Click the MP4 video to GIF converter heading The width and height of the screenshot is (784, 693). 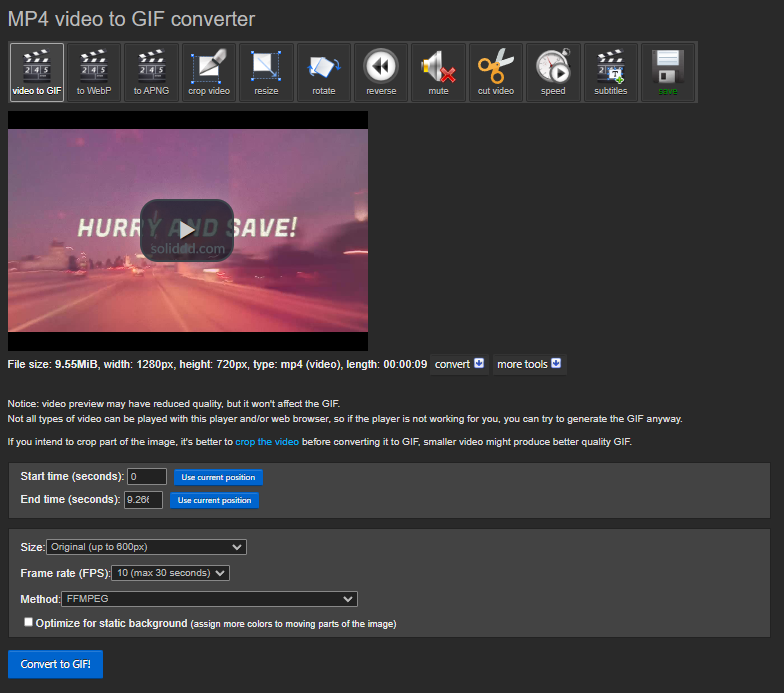[131, 19]
